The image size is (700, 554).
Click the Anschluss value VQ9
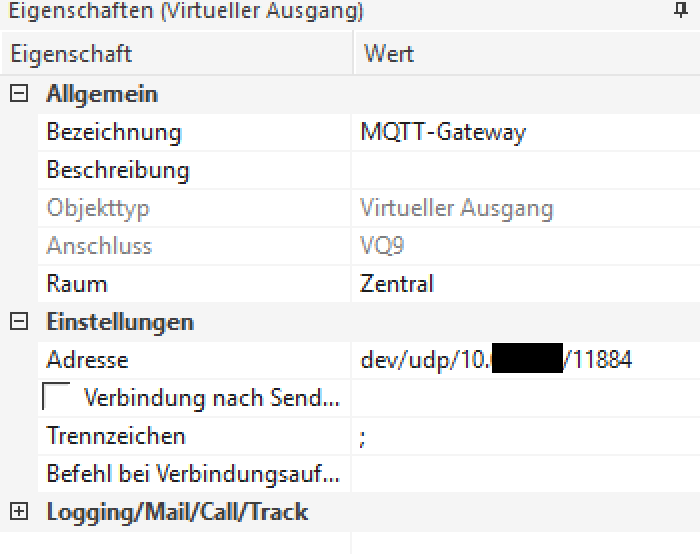[383, 246]
